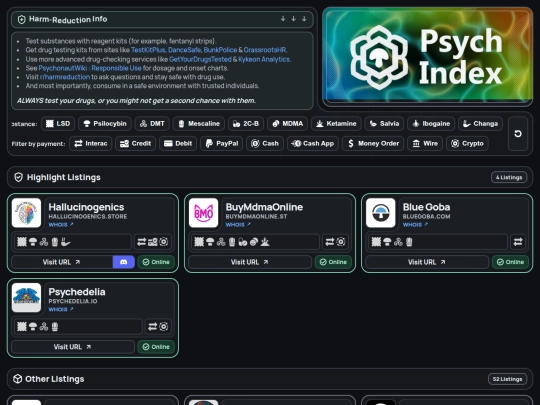
Task: Click the shield icon beside Harm-Reduction Info
Action: tap(21, 20)
